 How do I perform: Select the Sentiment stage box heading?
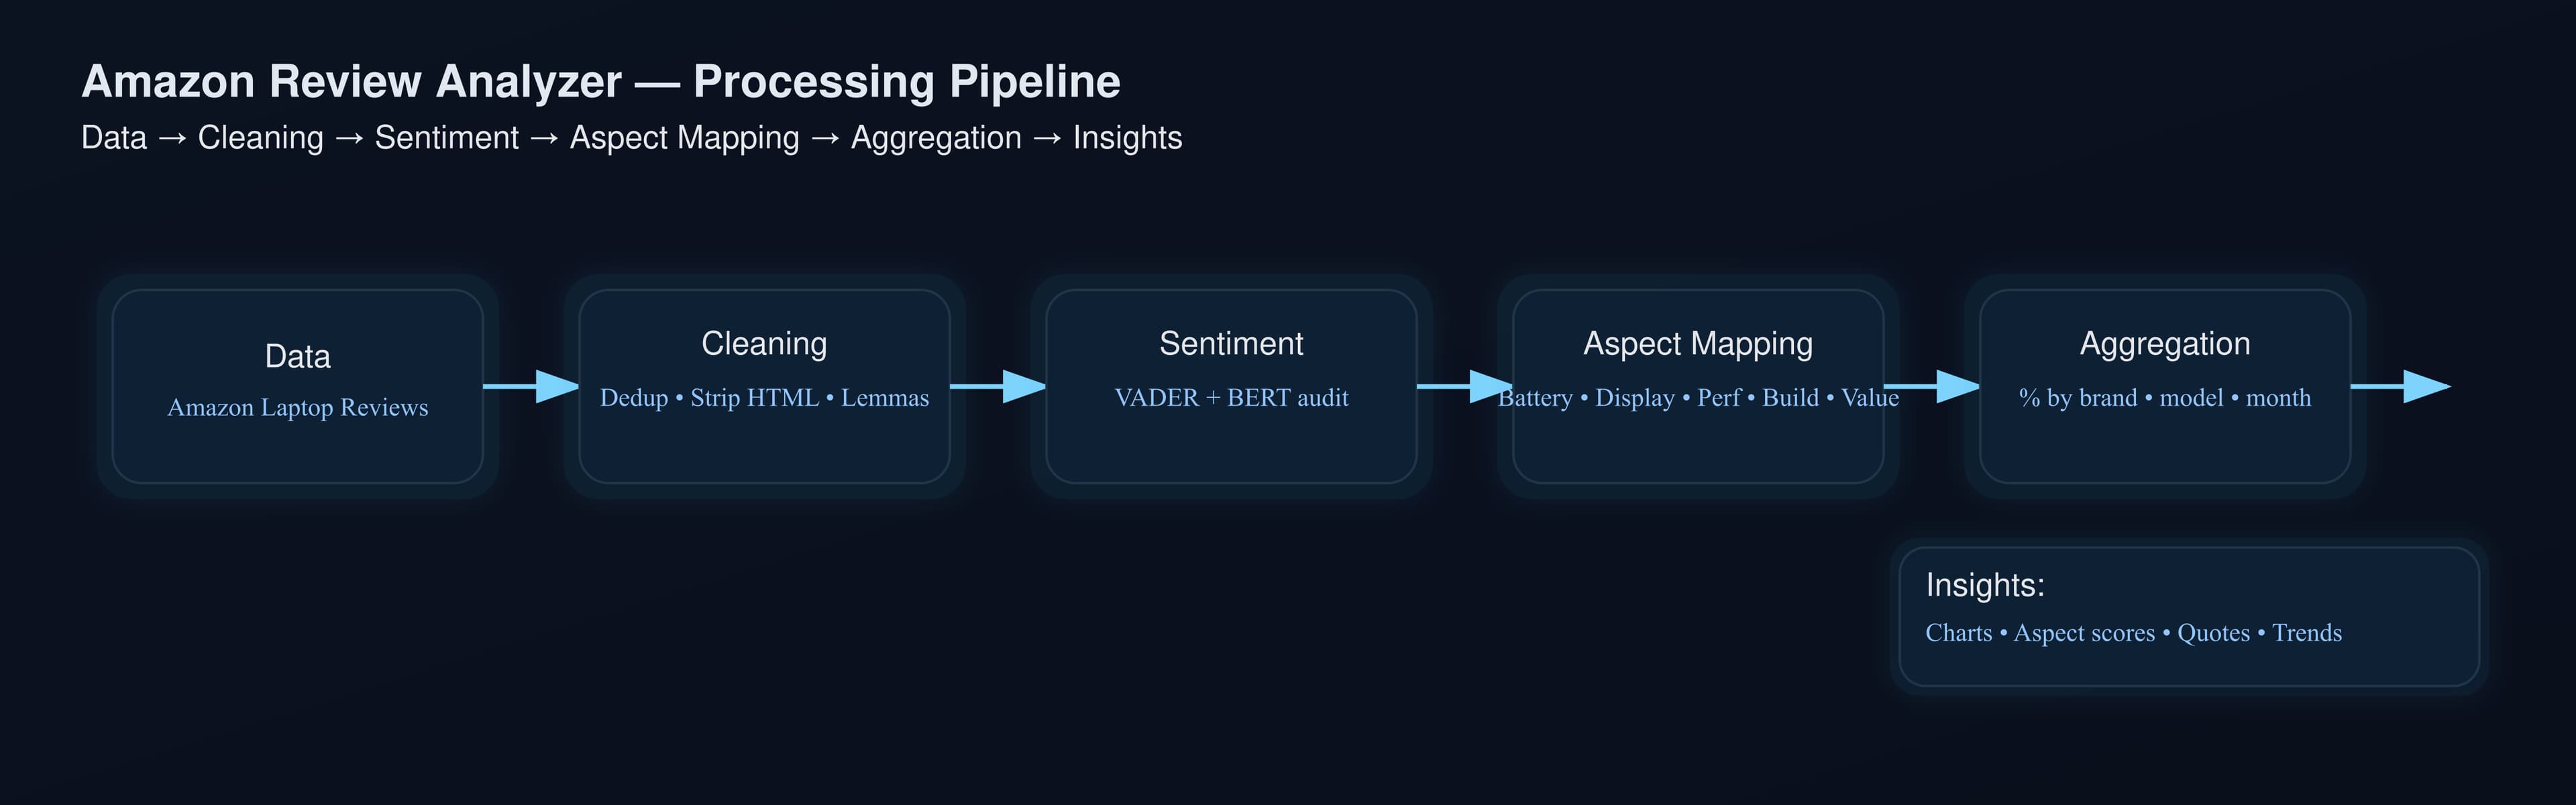[1231, 343]
